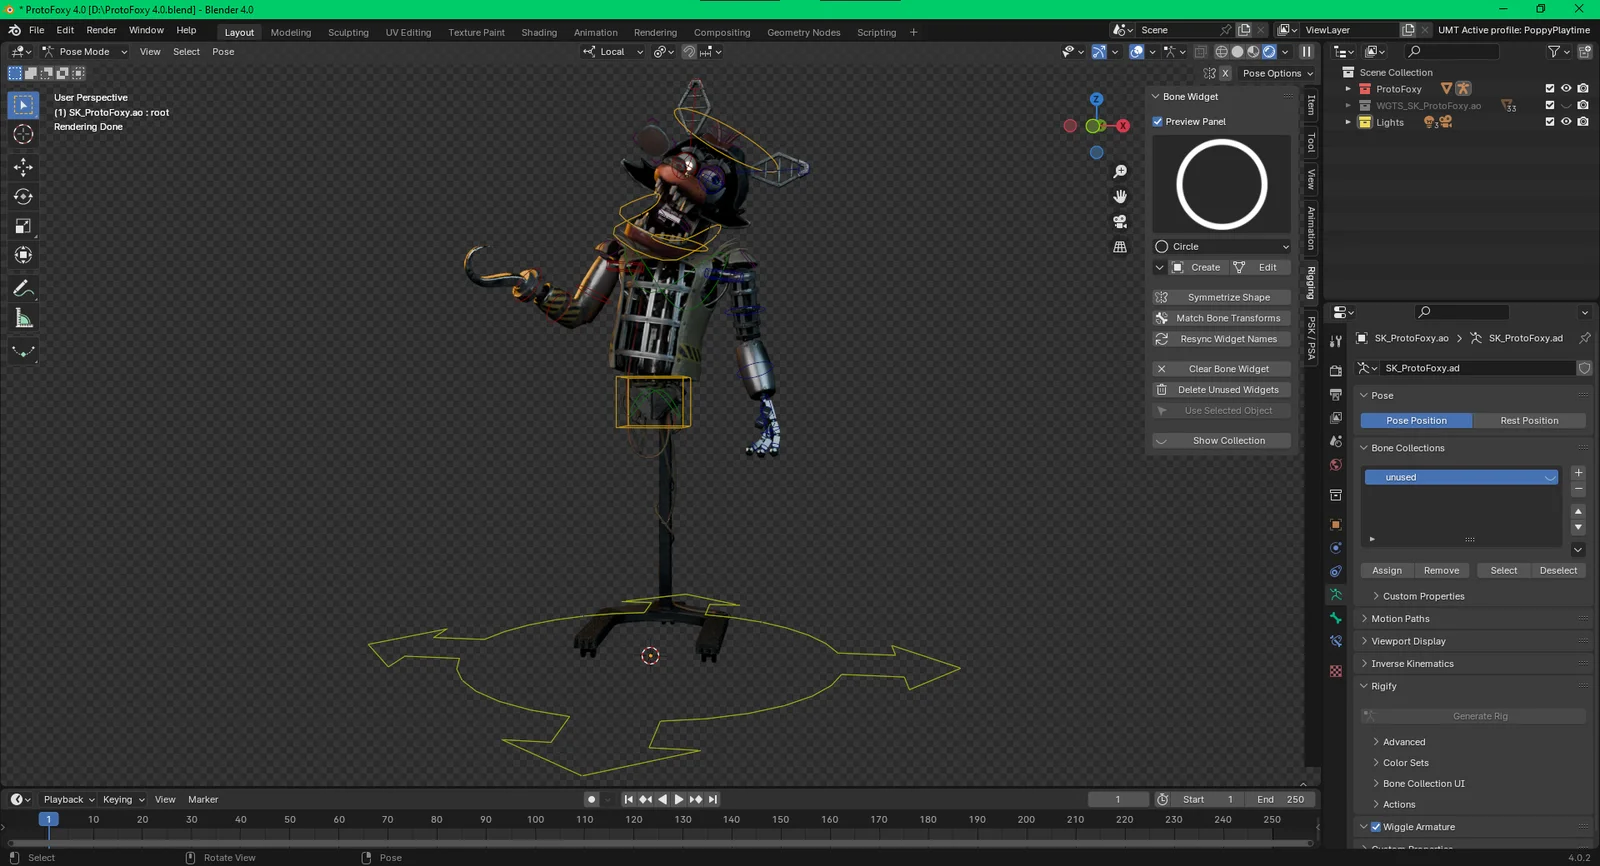1600x866 pixels.
Task: Uncheck the Preview Panel checkbox
Action: tap(1158, 122)
